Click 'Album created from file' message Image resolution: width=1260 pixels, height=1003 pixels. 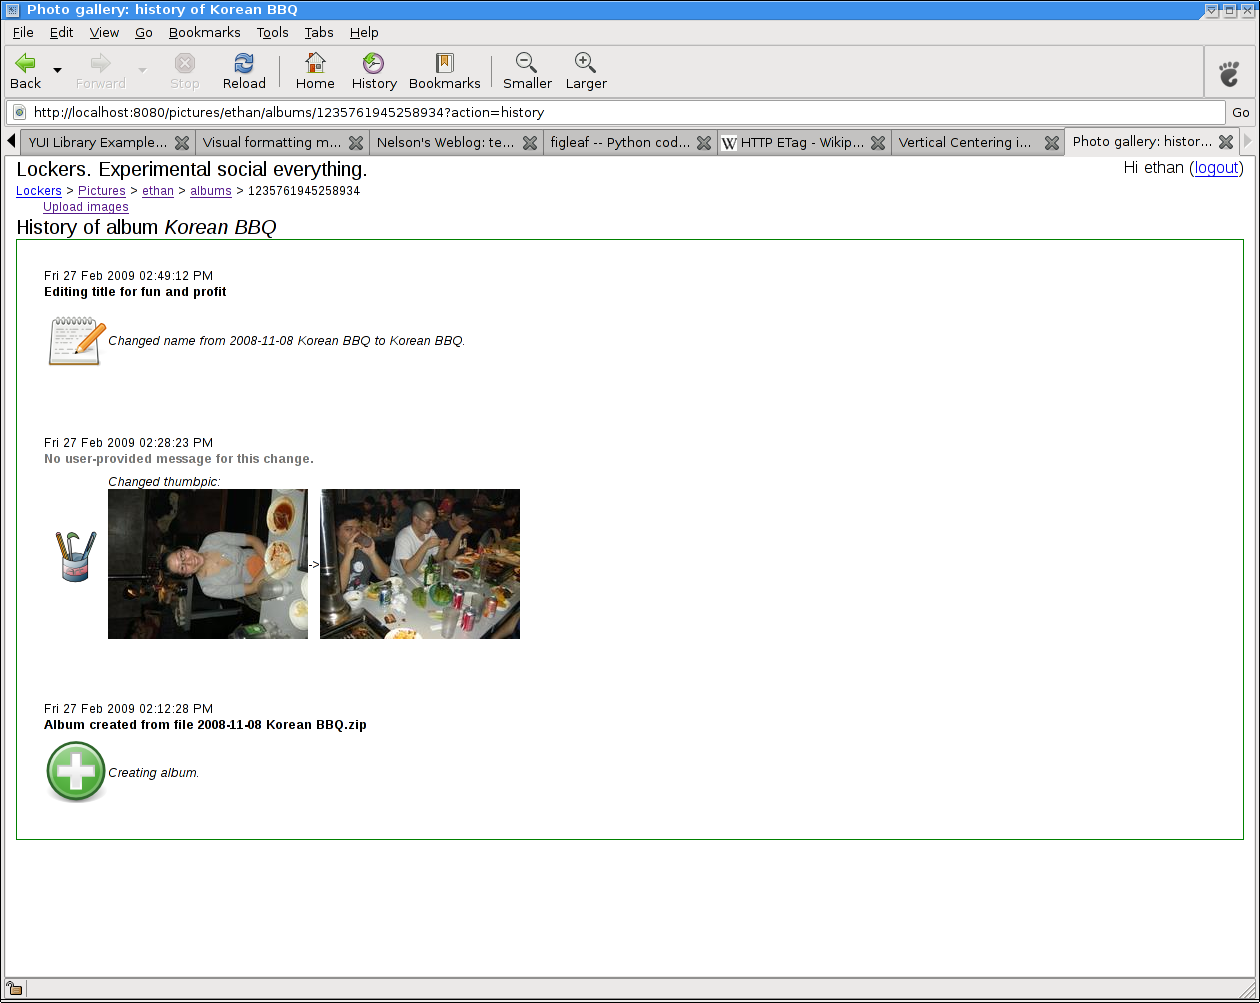(205, 725)
